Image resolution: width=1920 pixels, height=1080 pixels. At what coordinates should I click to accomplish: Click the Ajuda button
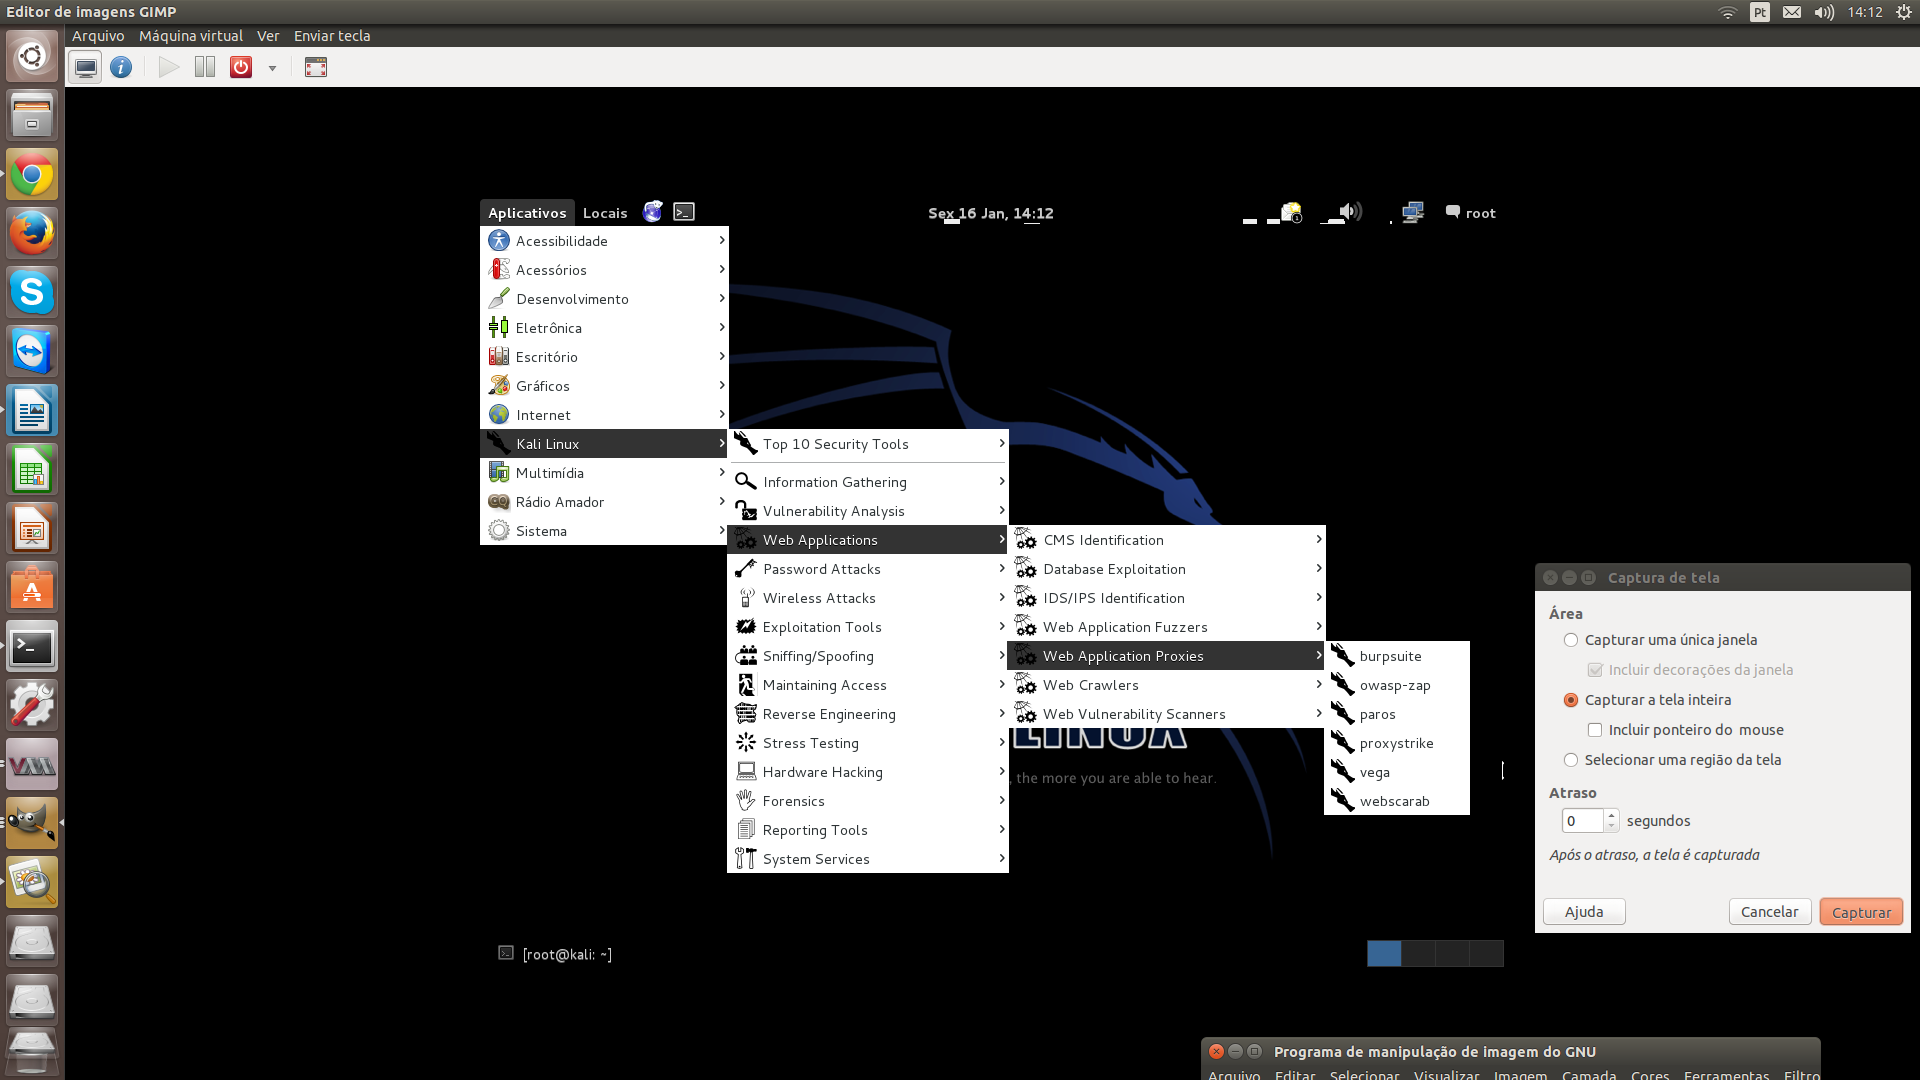pos(1584,912)
